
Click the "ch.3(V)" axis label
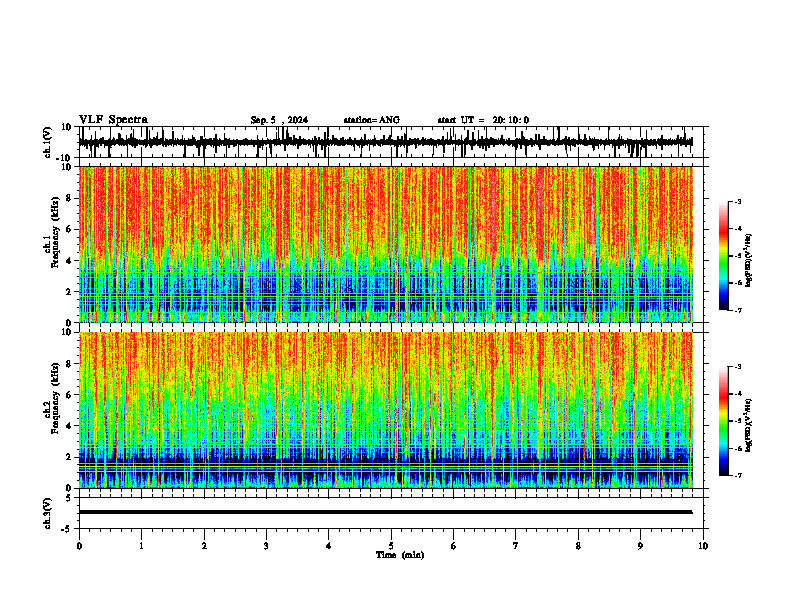tap(48, 513)
